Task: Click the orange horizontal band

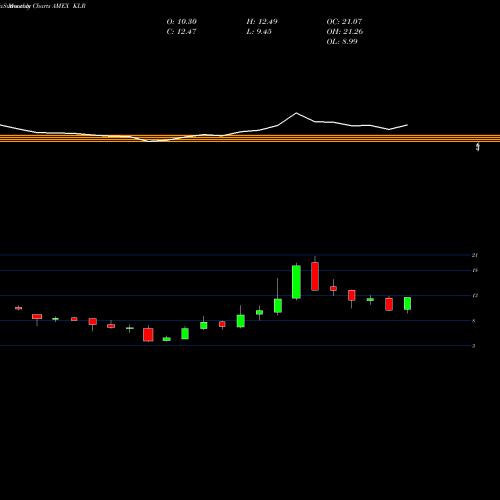Action: tap(250, 138)
